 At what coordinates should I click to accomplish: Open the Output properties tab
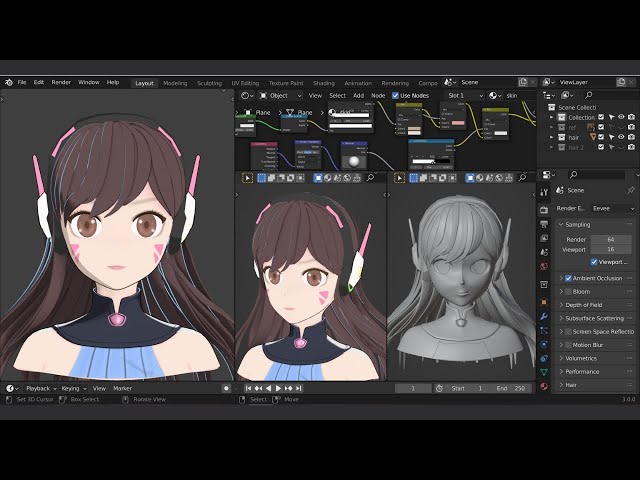[x=544, y=224]
